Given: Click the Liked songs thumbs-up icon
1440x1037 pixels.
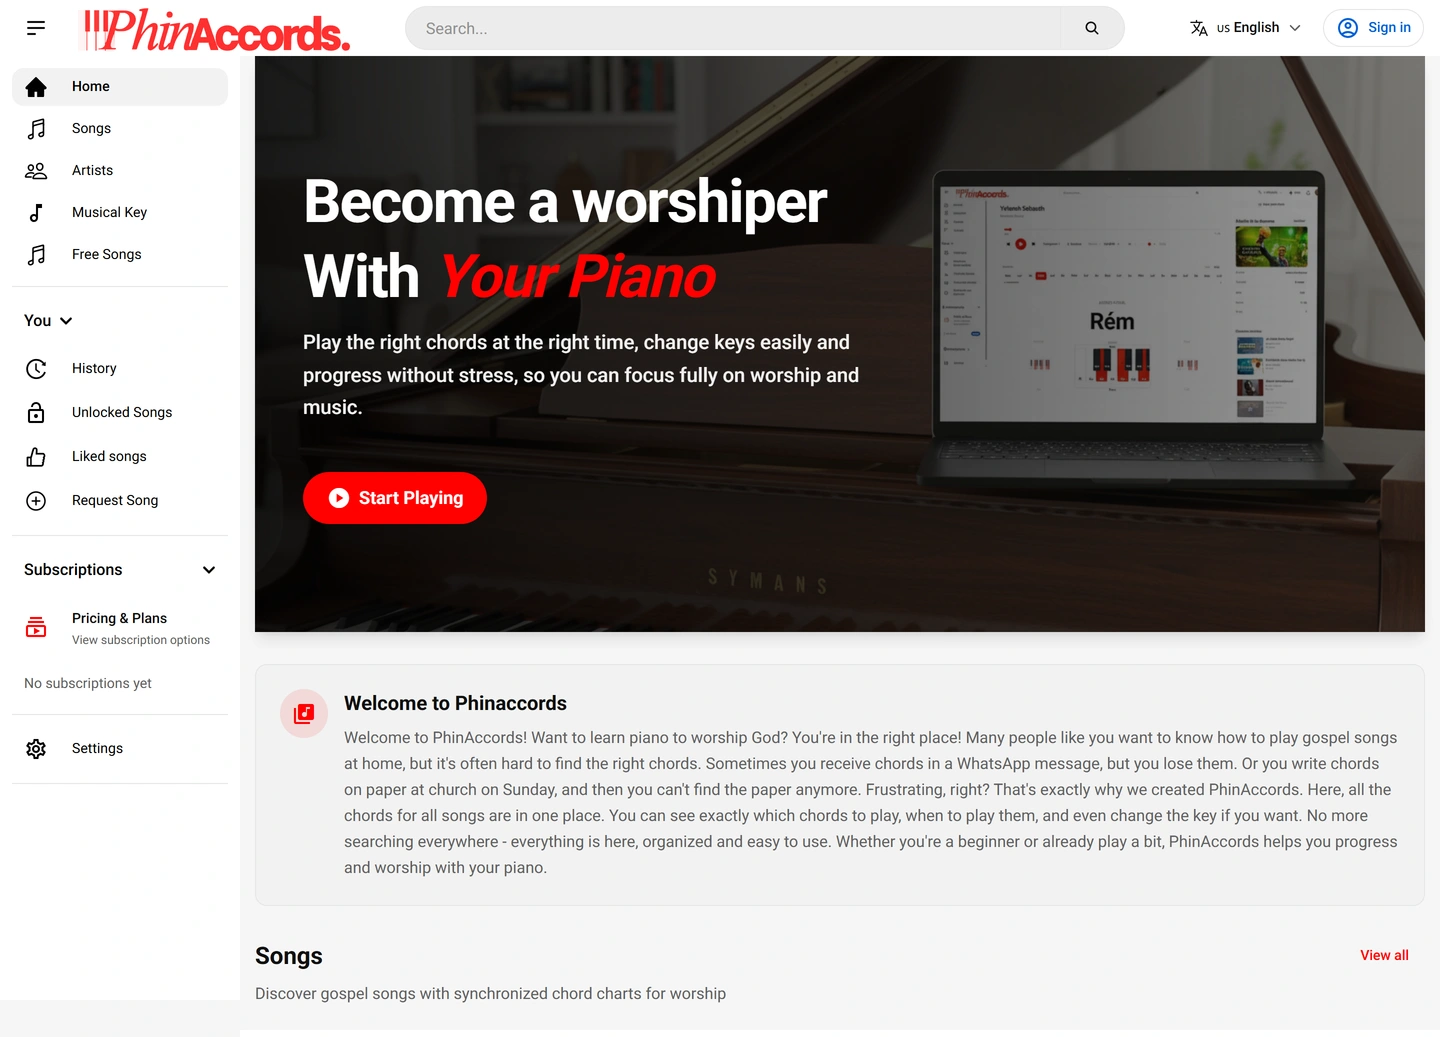Looking at the screenshot, I should 36,457.
